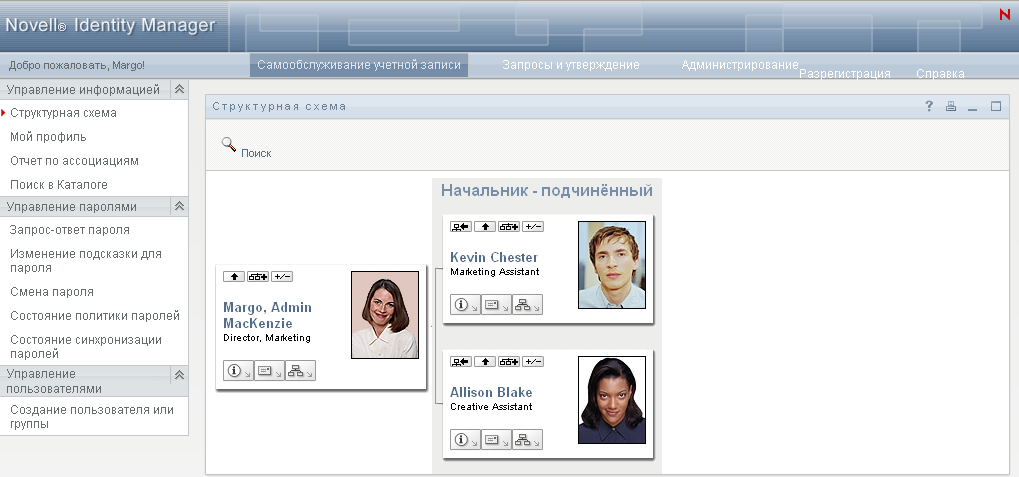Open Изменение подсказки для пароля
This screenshot has height=477, width=1019.
[86, 261]
